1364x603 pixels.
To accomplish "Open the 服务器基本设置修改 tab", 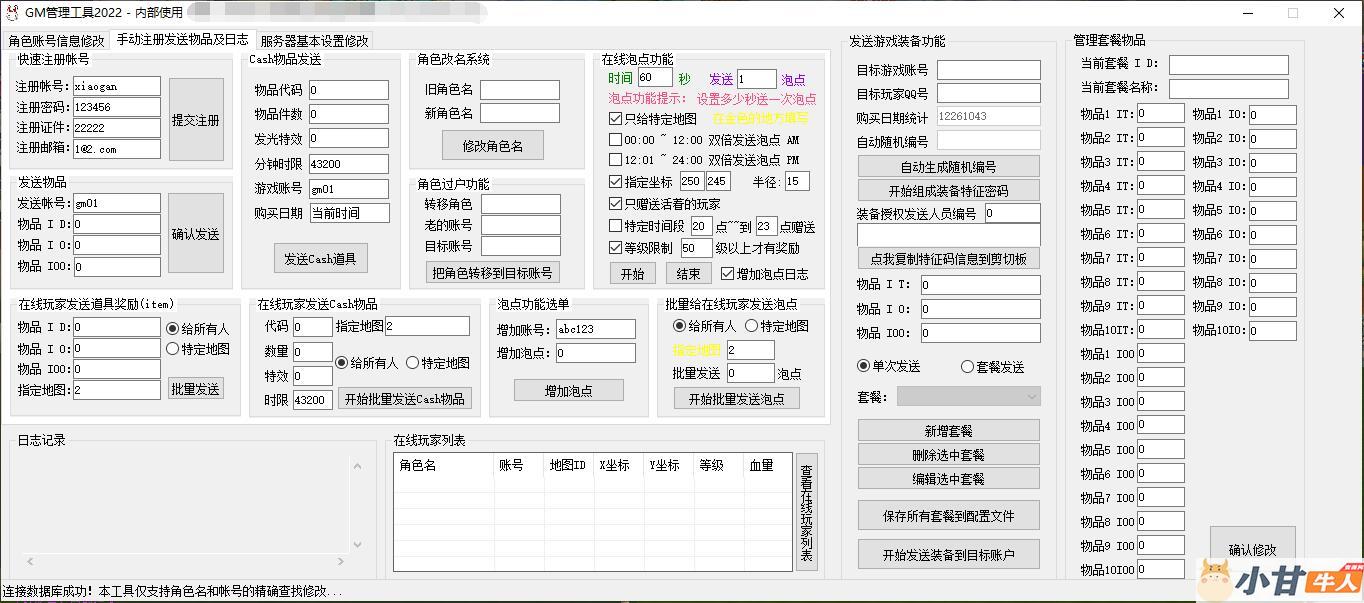I will click(x=314, y=41).
